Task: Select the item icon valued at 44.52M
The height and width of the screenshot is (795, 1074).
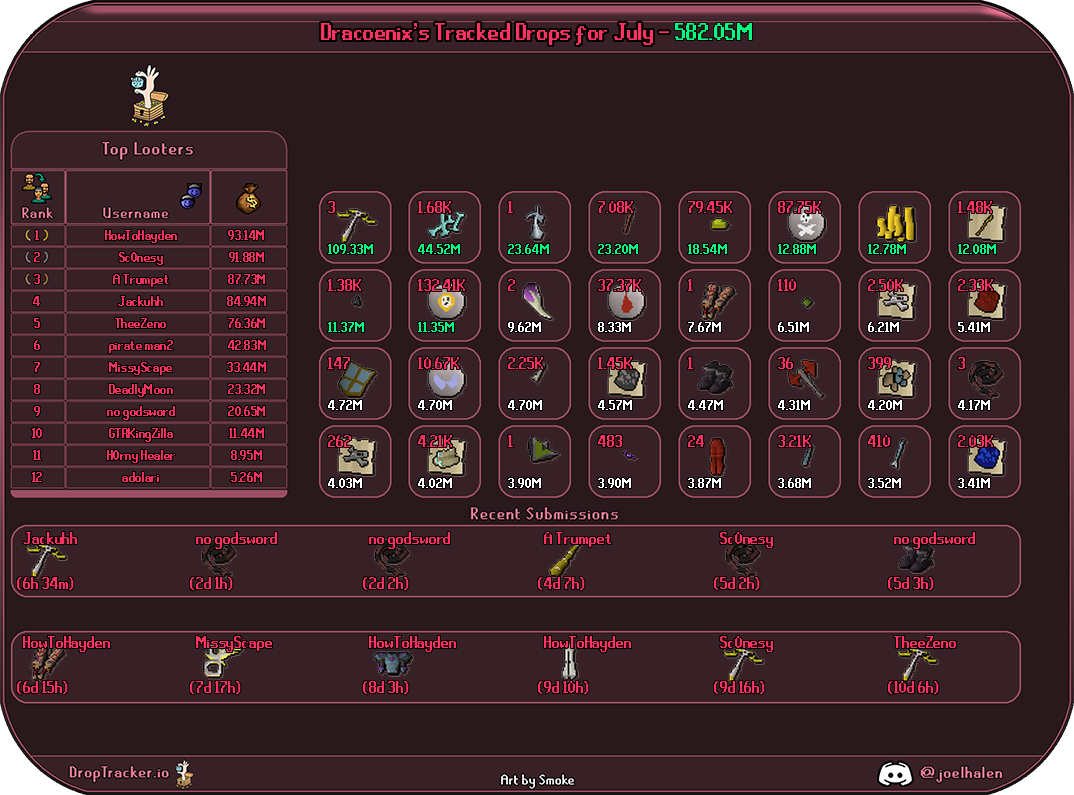Action: tap(445, 227)
